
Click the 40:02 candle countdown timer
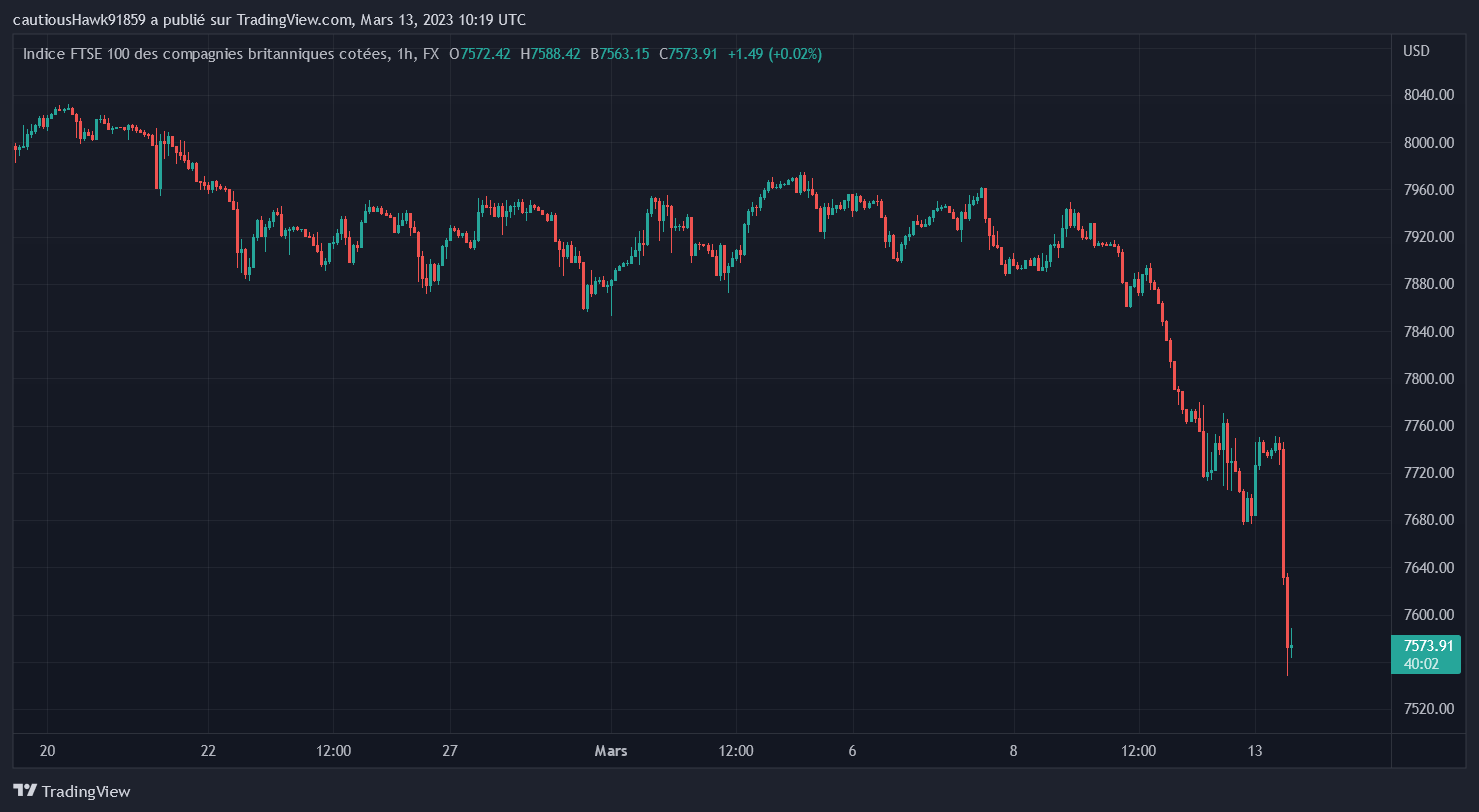(1421, 663)
